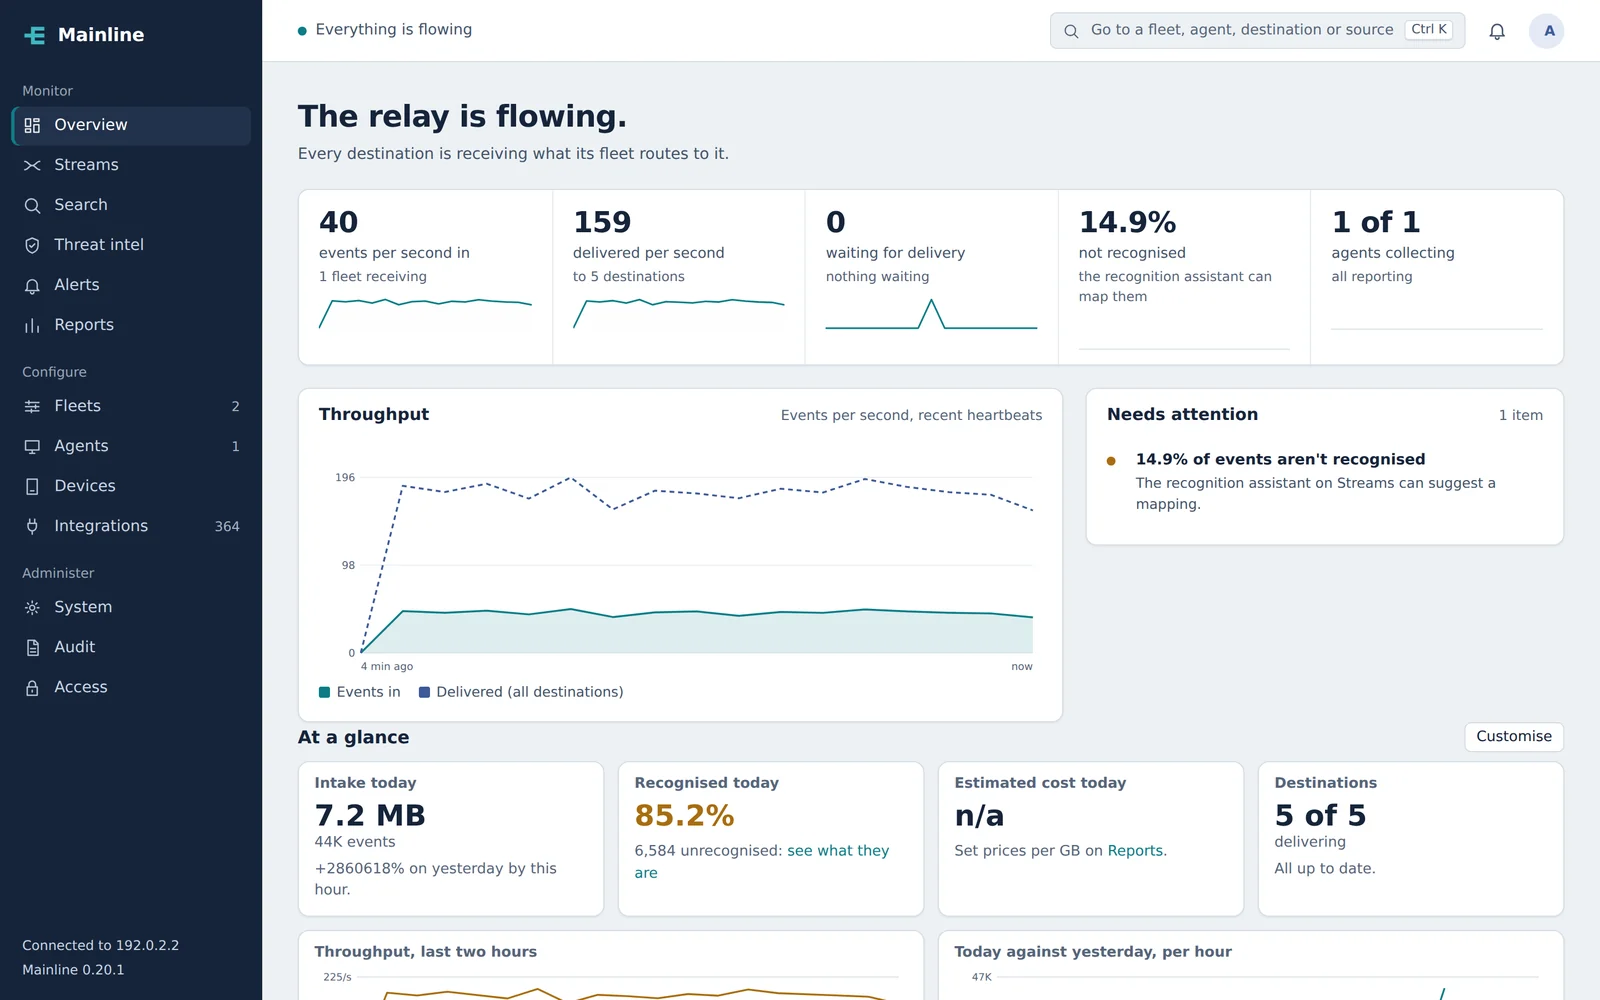Open the Overview grid icon
Screen dimensions: 1600x1000
pos(32,125)
